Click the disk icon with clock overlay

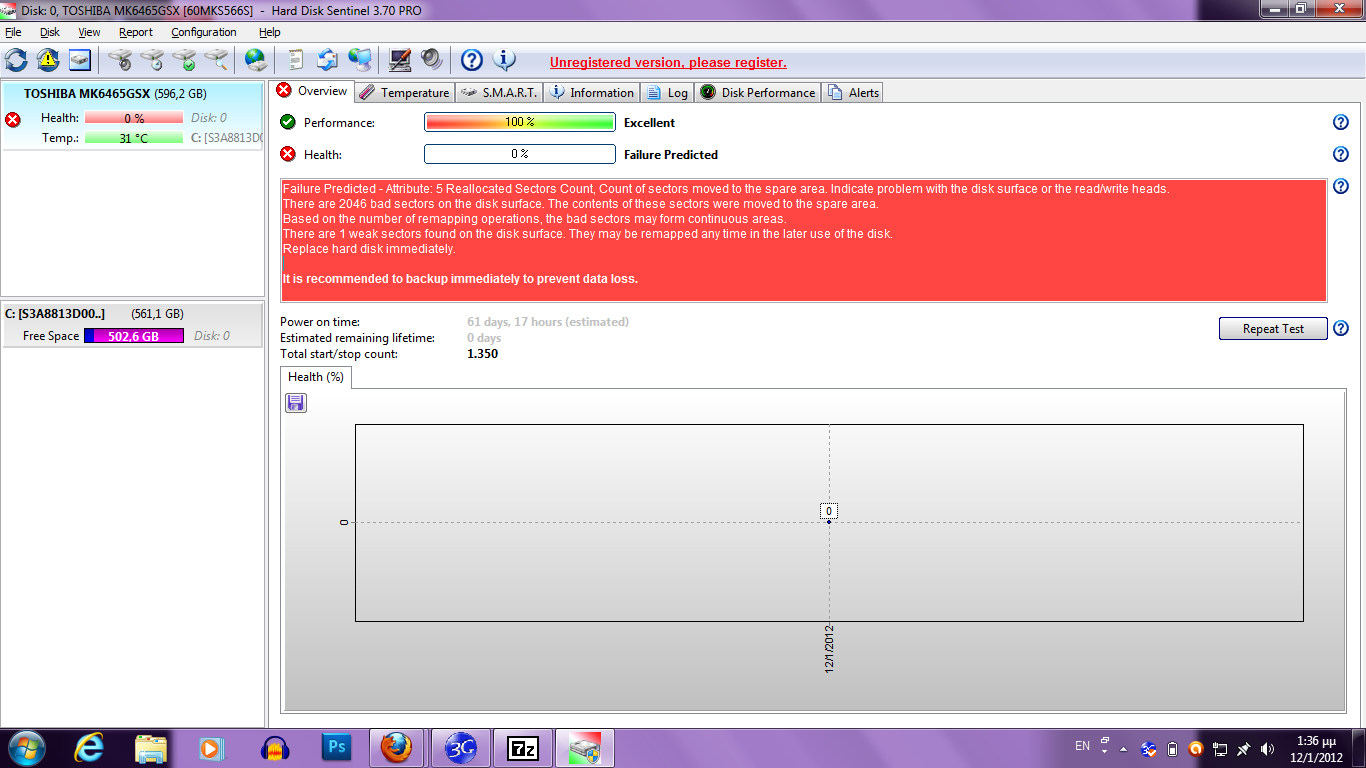click(x=152, y=60)
